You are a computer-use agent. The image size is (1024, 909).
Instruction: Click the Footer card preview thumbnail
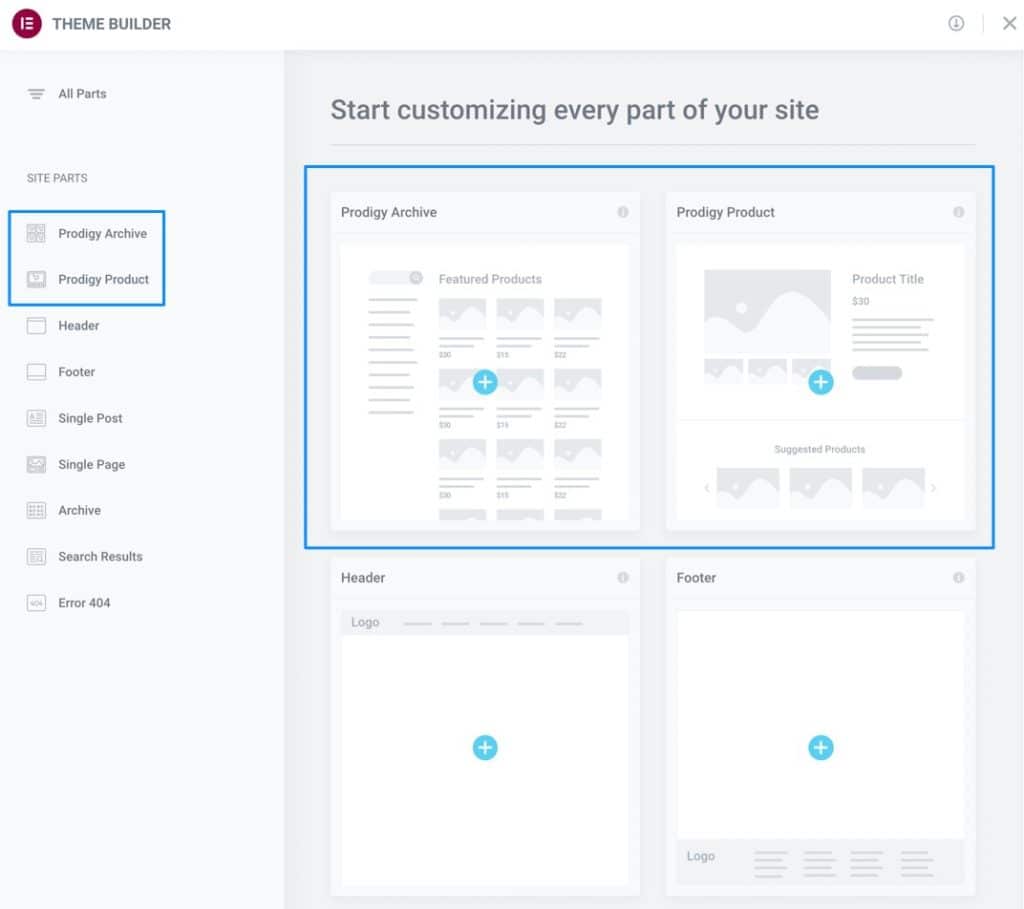(820, 748)
